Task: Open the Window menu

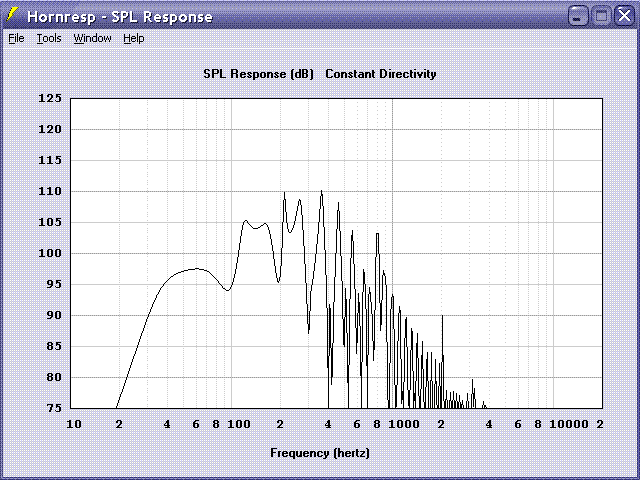Action: pyautogui.click(x=92, y=38)
